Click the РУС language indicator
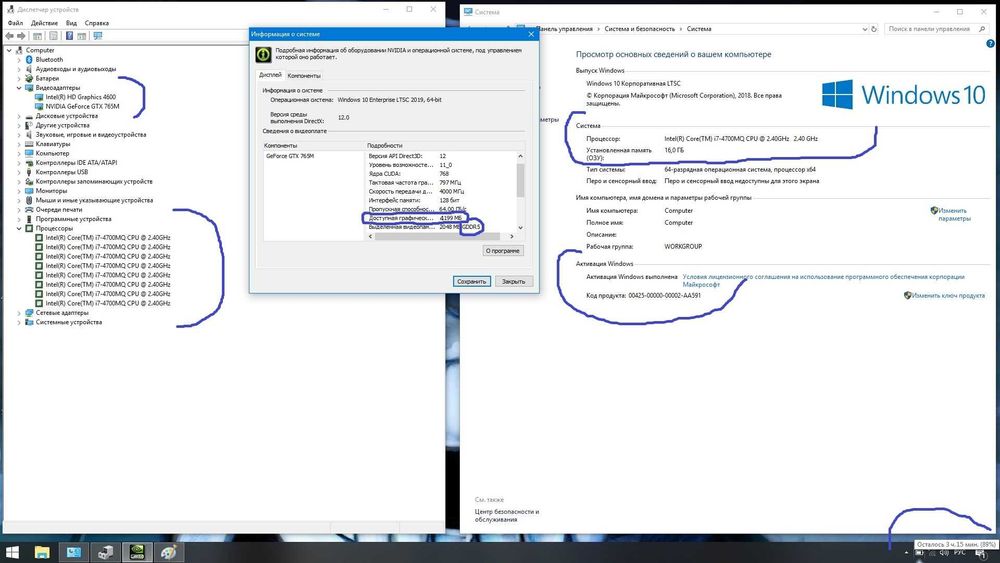This screenshot has width=1000, height=563. pos(959,553)
